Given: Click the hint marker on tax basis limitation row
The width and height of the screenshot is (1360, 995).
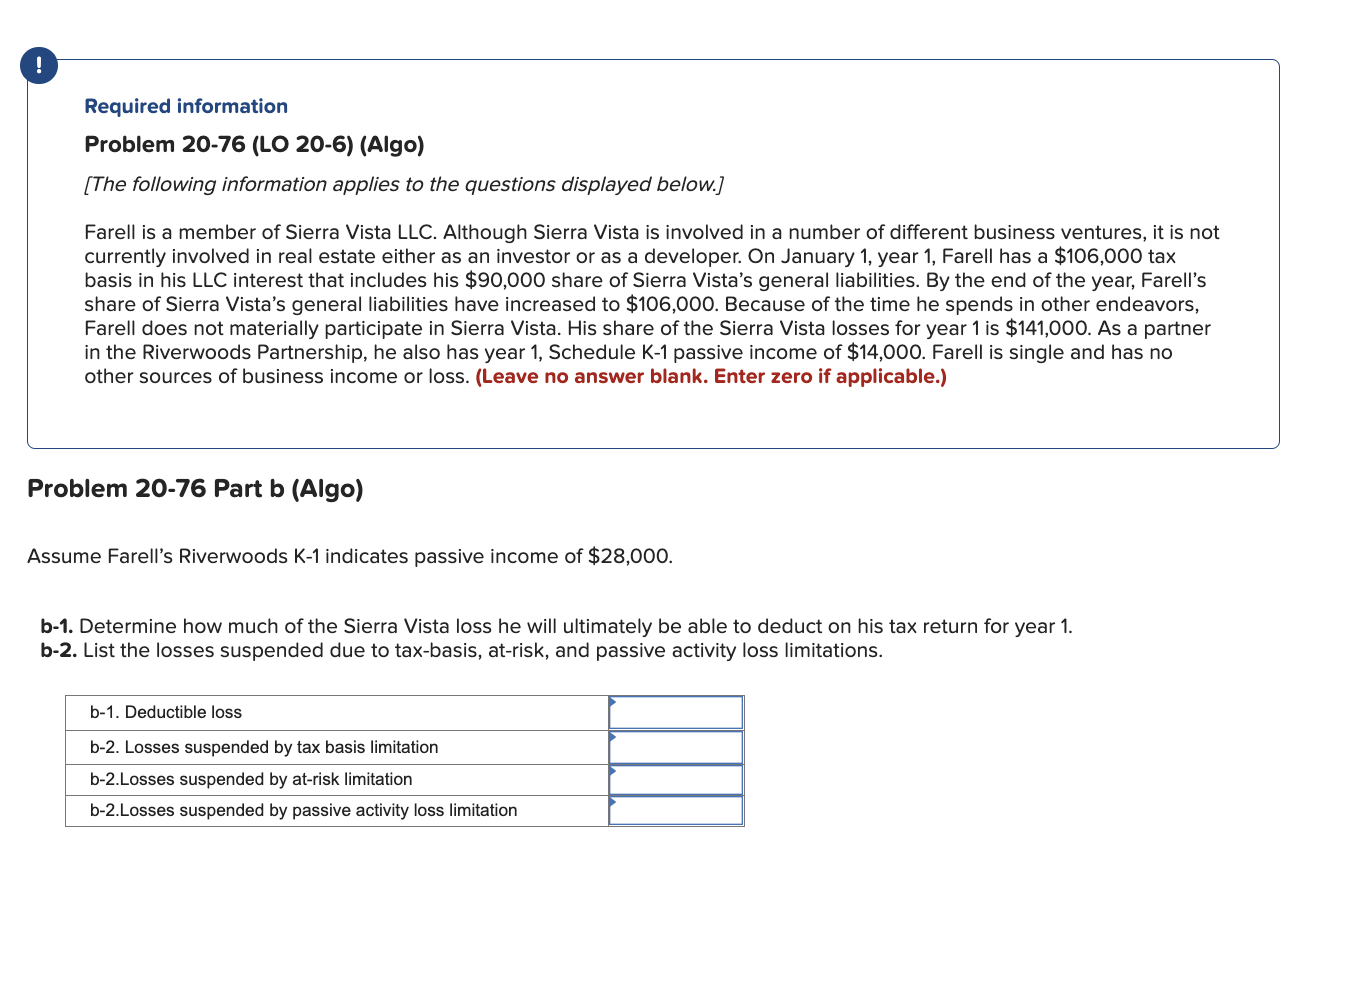Looking at the screenshot, I should pos(611,739).
